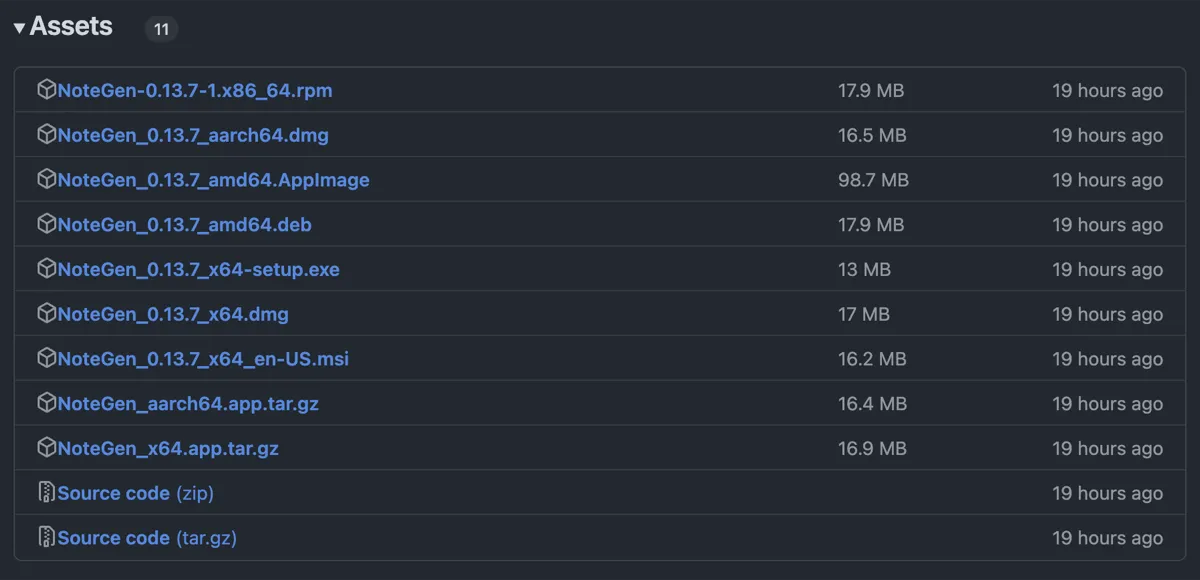Image resolution: width=1200 pixels, height=580 pixels.
Task: Download NoteGen_0.13.7_x64-setup.exe installer
Action: [x=199, y=269]
